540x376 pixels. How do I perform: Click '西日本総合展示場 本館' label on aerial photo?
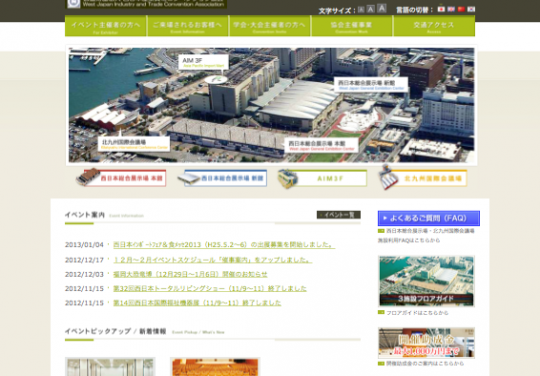[321, 145]
